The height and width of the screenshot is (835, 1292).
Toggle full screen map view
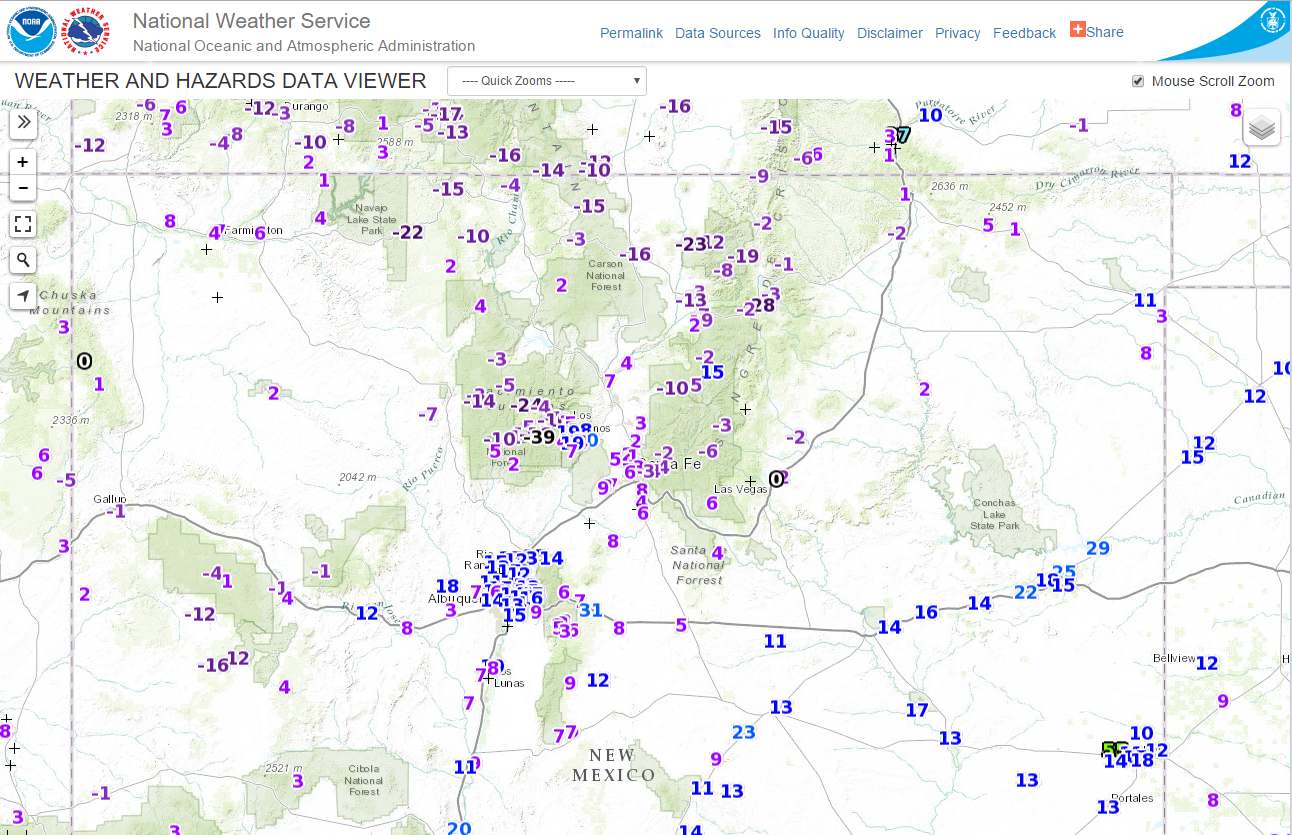click(23, 224)
